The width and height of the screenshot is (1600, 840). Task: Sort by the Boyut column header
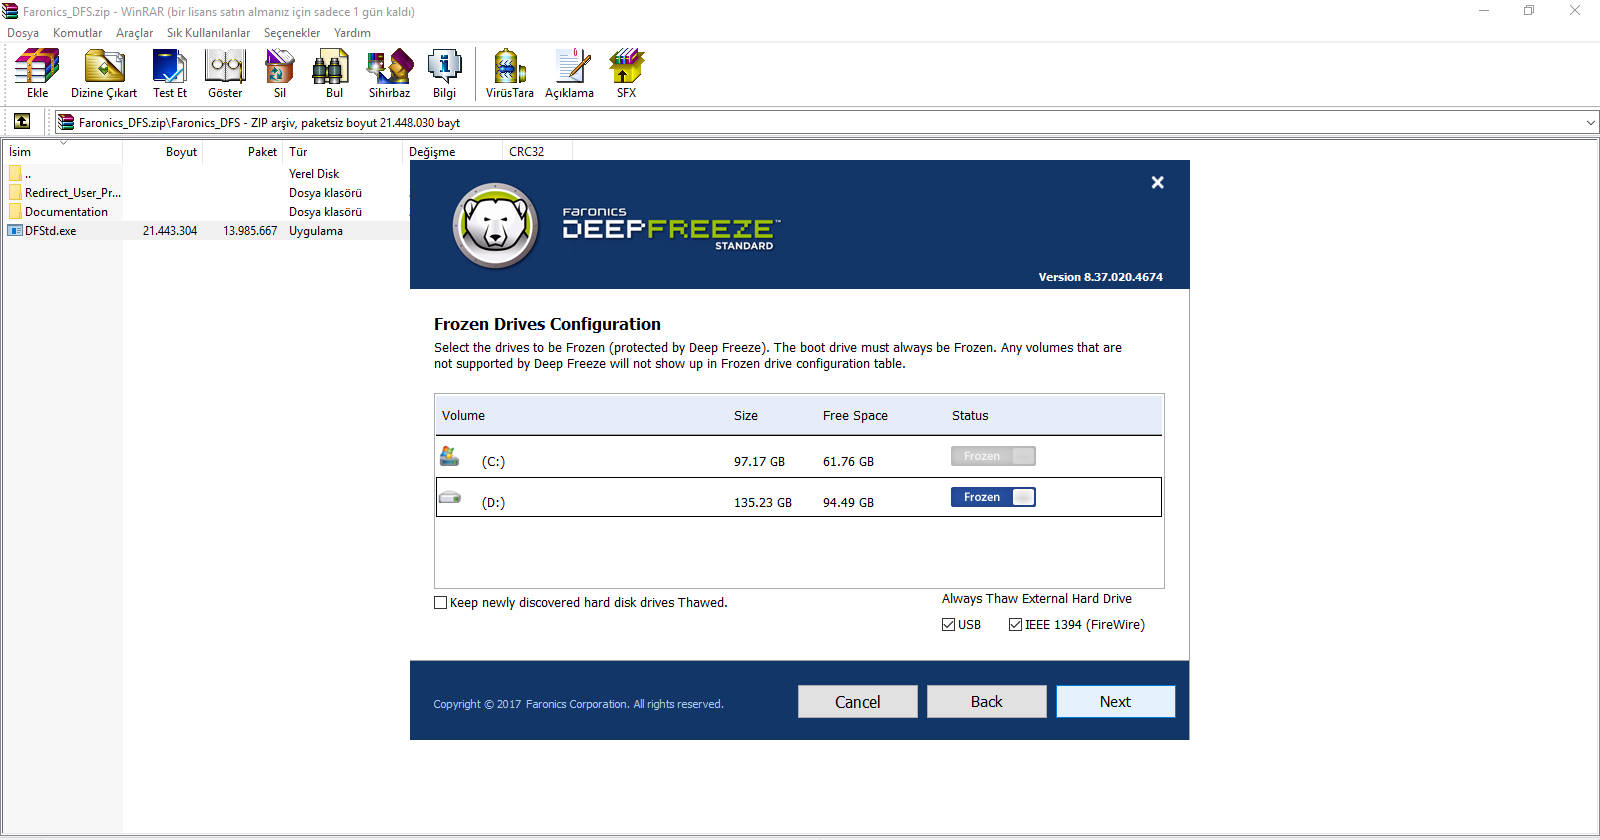click(x=163, y=152)
